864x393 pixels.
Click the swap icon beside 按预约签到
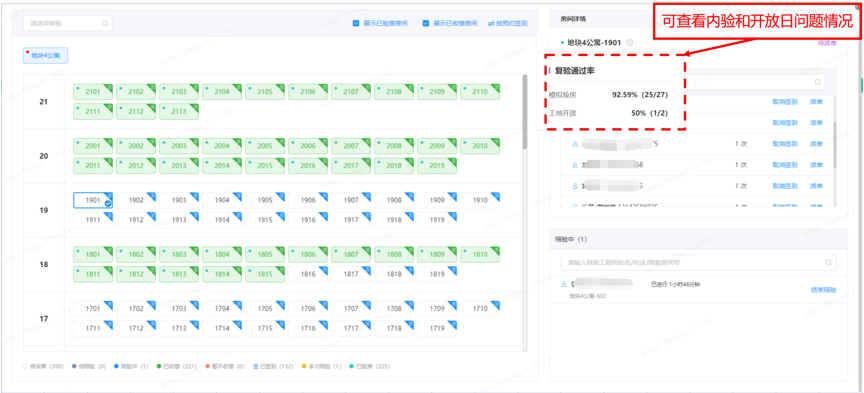[491, 24]
